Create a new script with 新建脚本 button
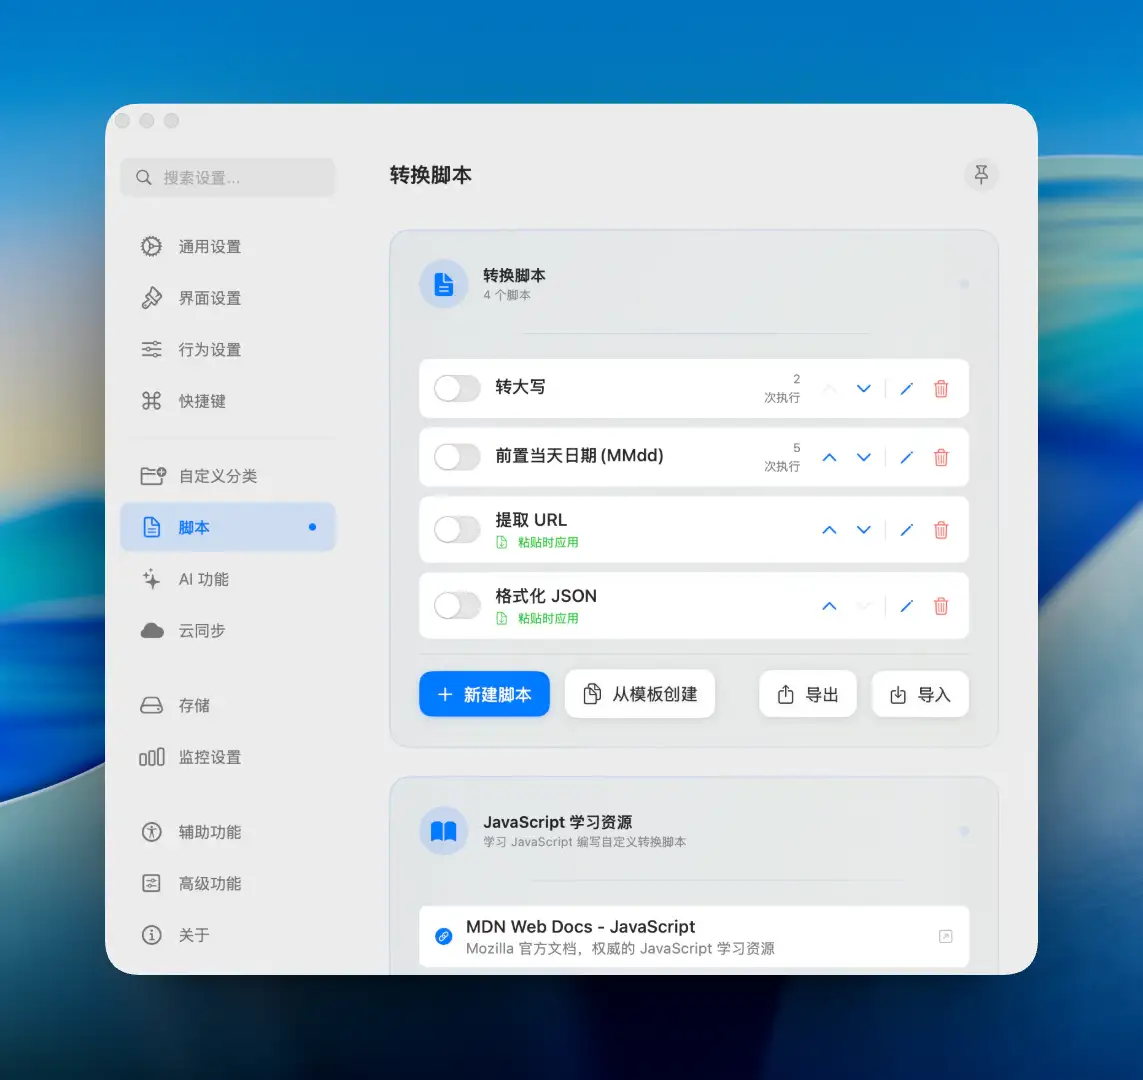Screen dimensions: 1143x1080 [484, 693]
